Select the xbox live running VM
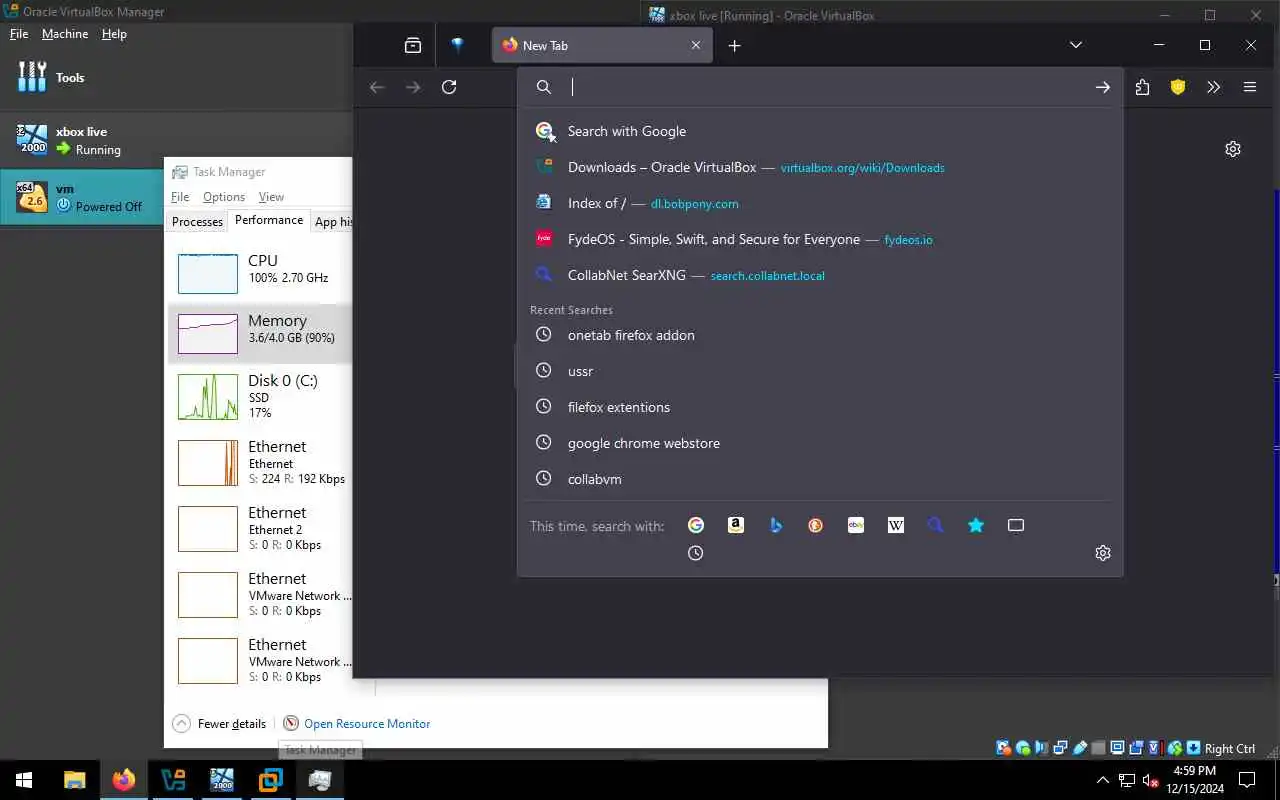This screenshot has height=800, width=1280. pos(176,140)
